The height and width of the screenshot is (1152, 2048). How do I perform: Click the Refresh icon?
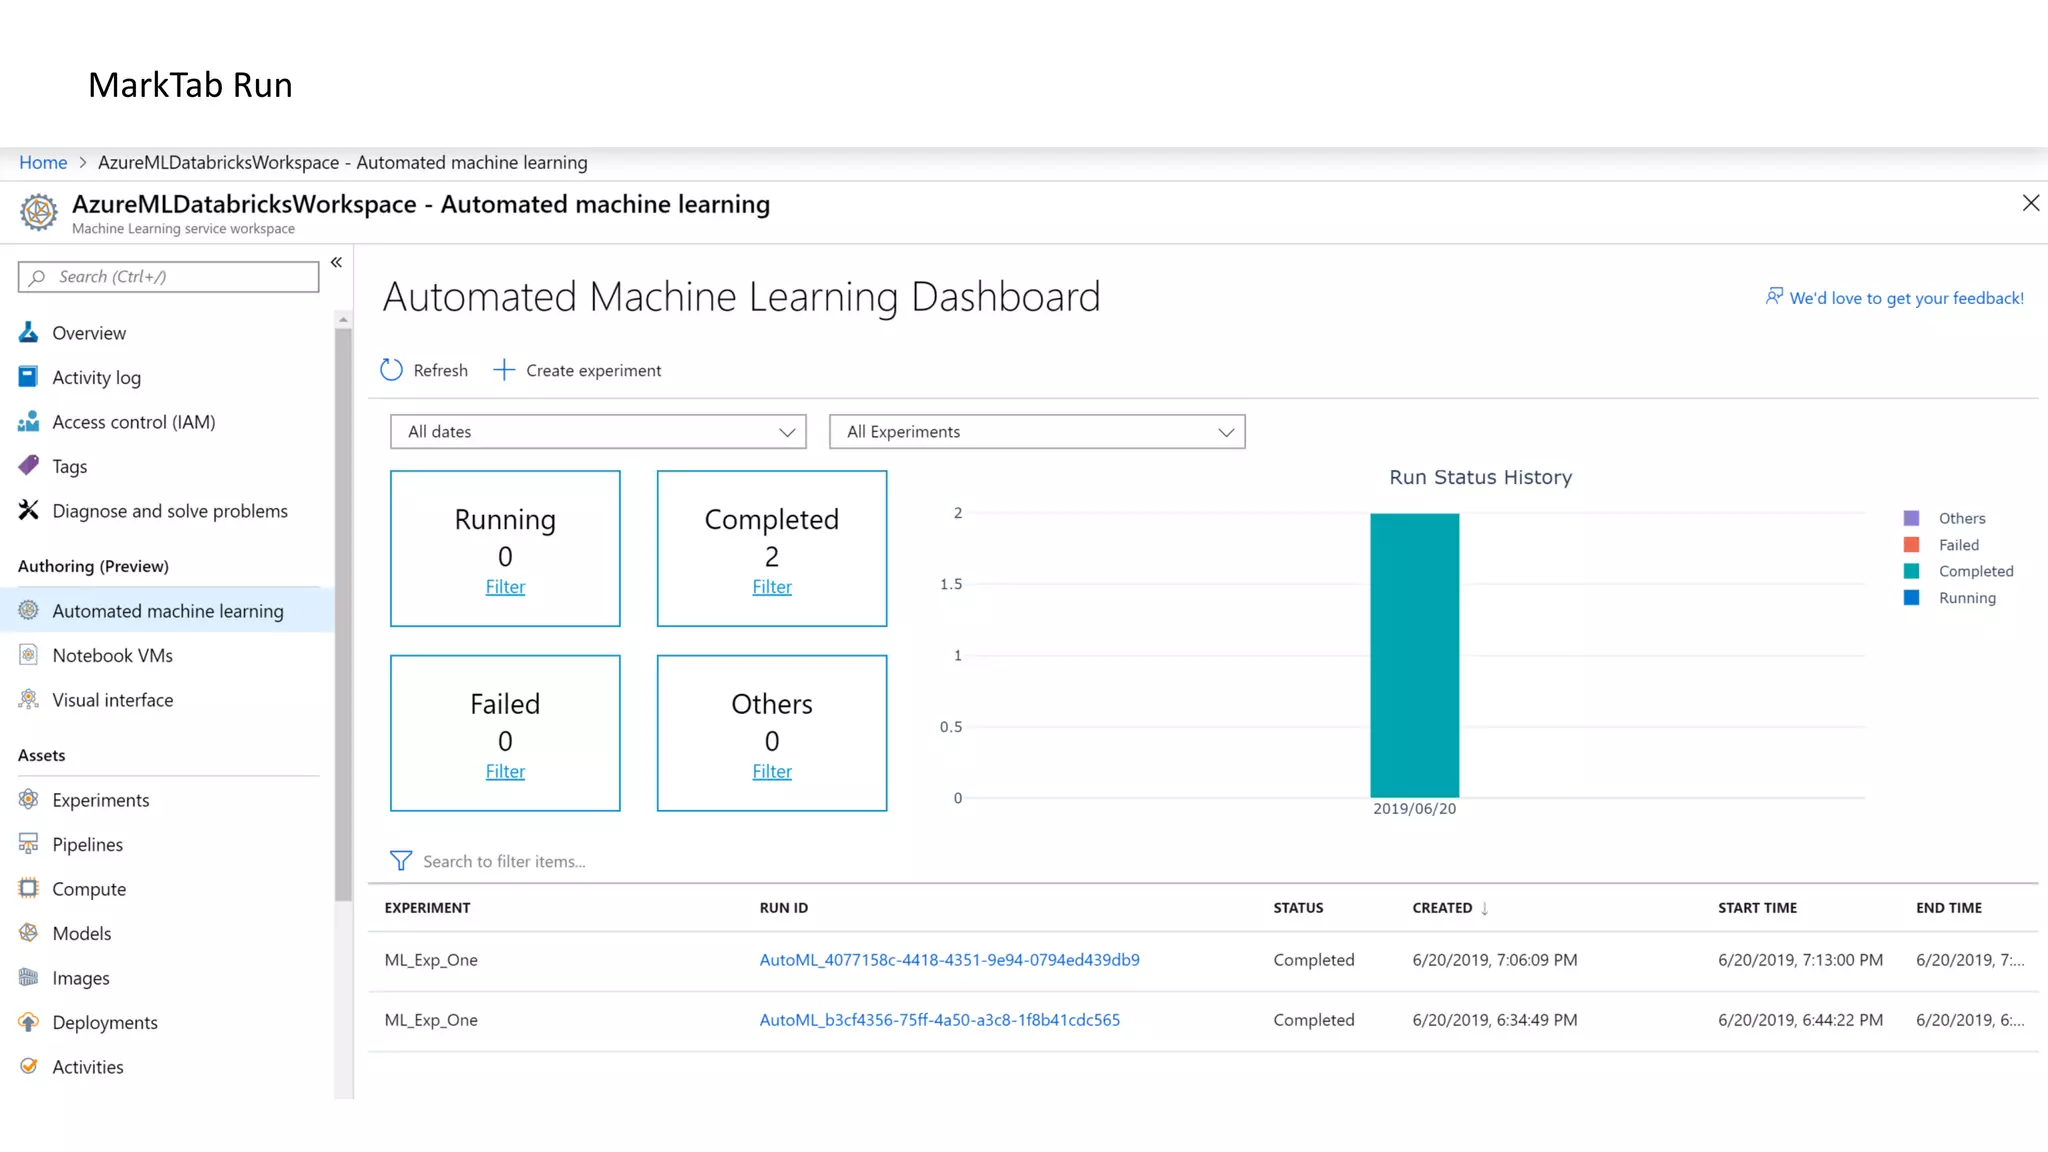392,370
